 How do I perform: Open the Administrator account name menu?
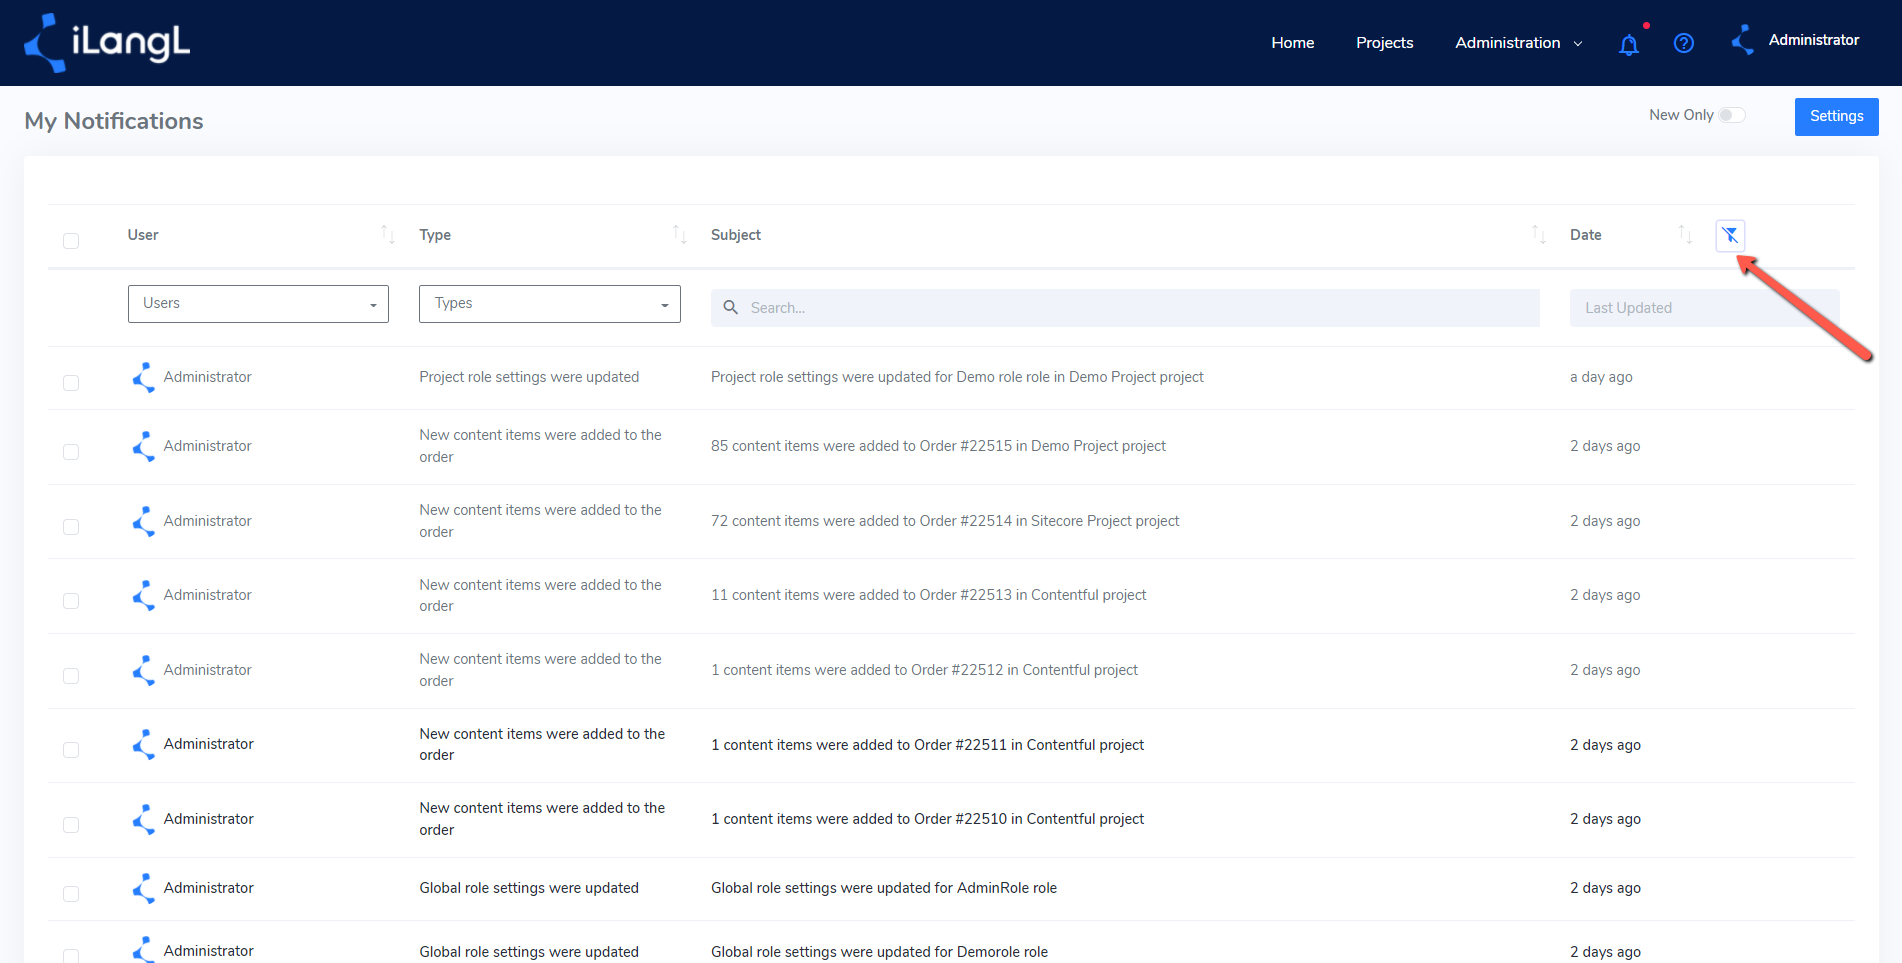tap(1814, 40)
